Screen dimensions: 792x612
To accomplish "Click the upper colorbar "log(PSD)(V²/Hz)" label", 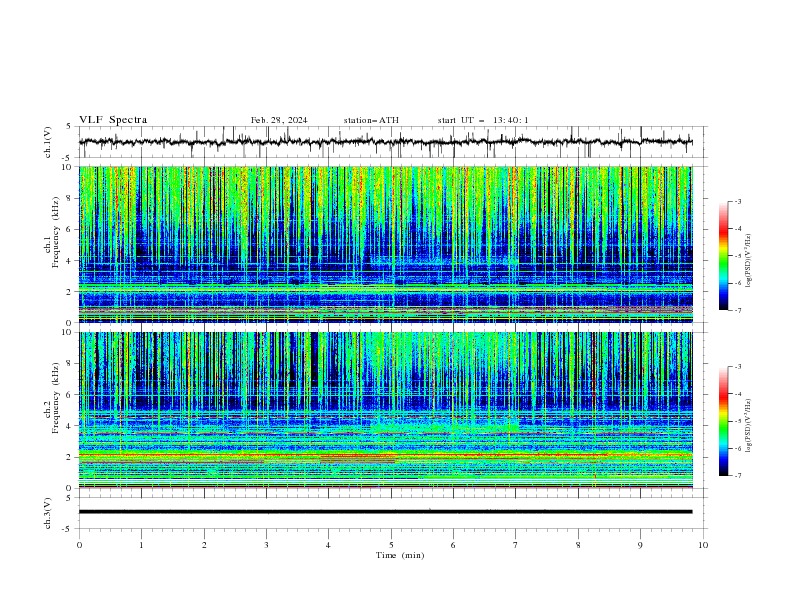I will (749, 261).
